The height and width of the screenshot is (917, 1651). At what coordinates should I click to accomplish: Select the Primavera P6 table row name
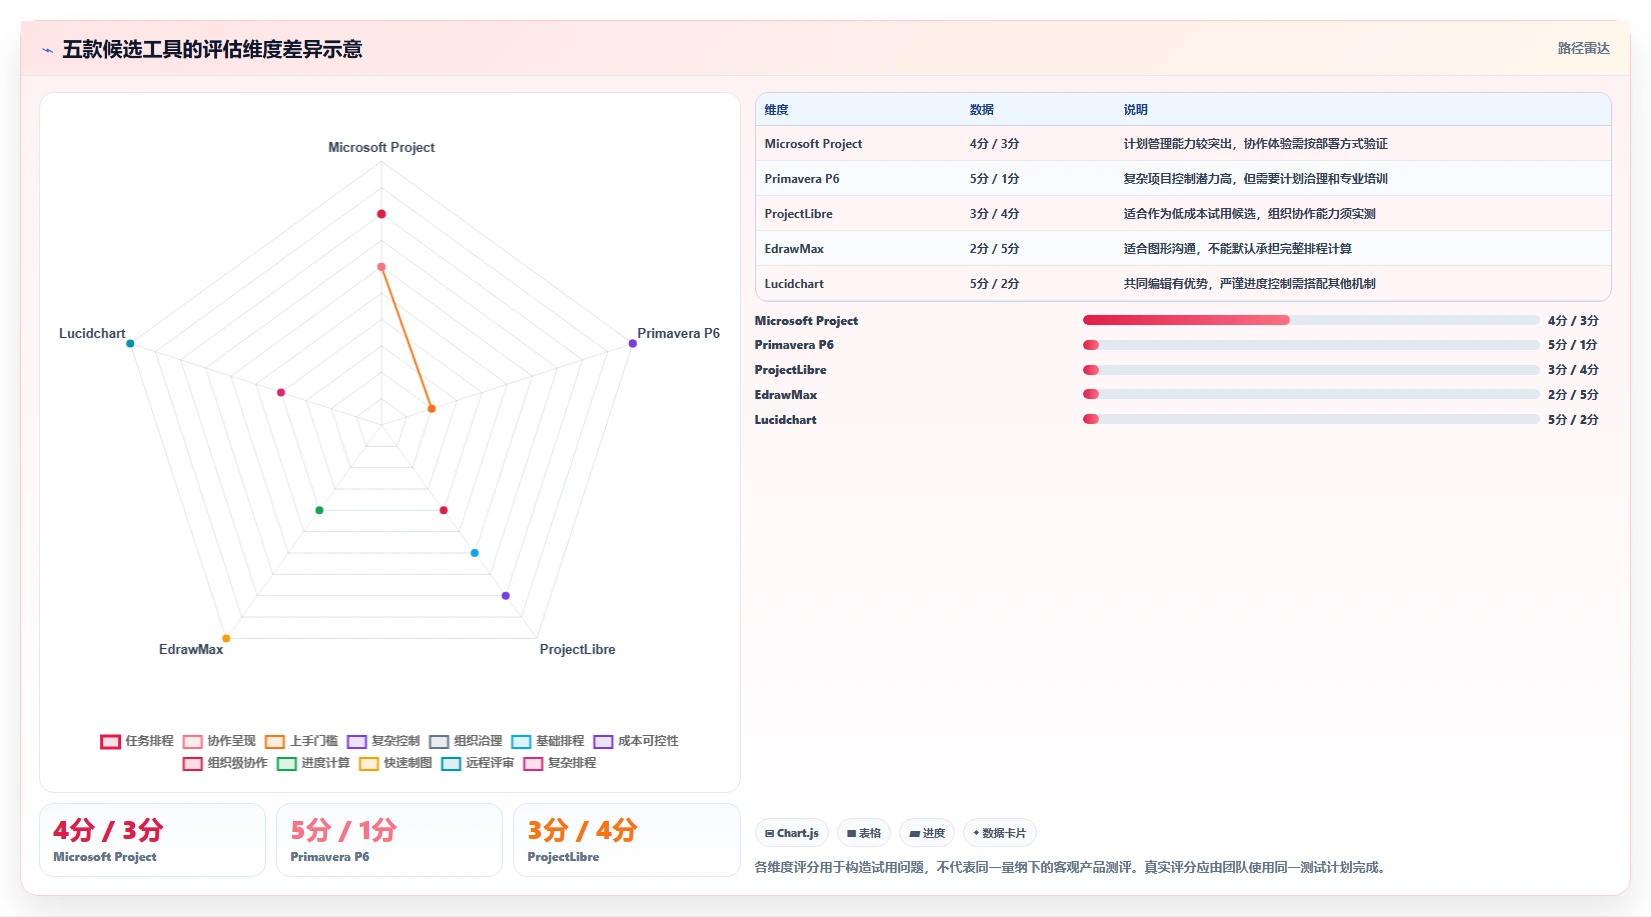tap(802, 179)
